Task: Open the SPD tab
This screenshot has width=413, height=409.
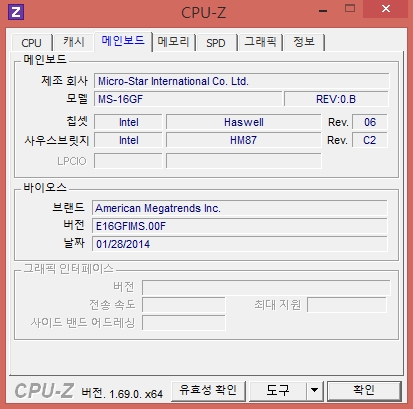Action: (216, 43)
